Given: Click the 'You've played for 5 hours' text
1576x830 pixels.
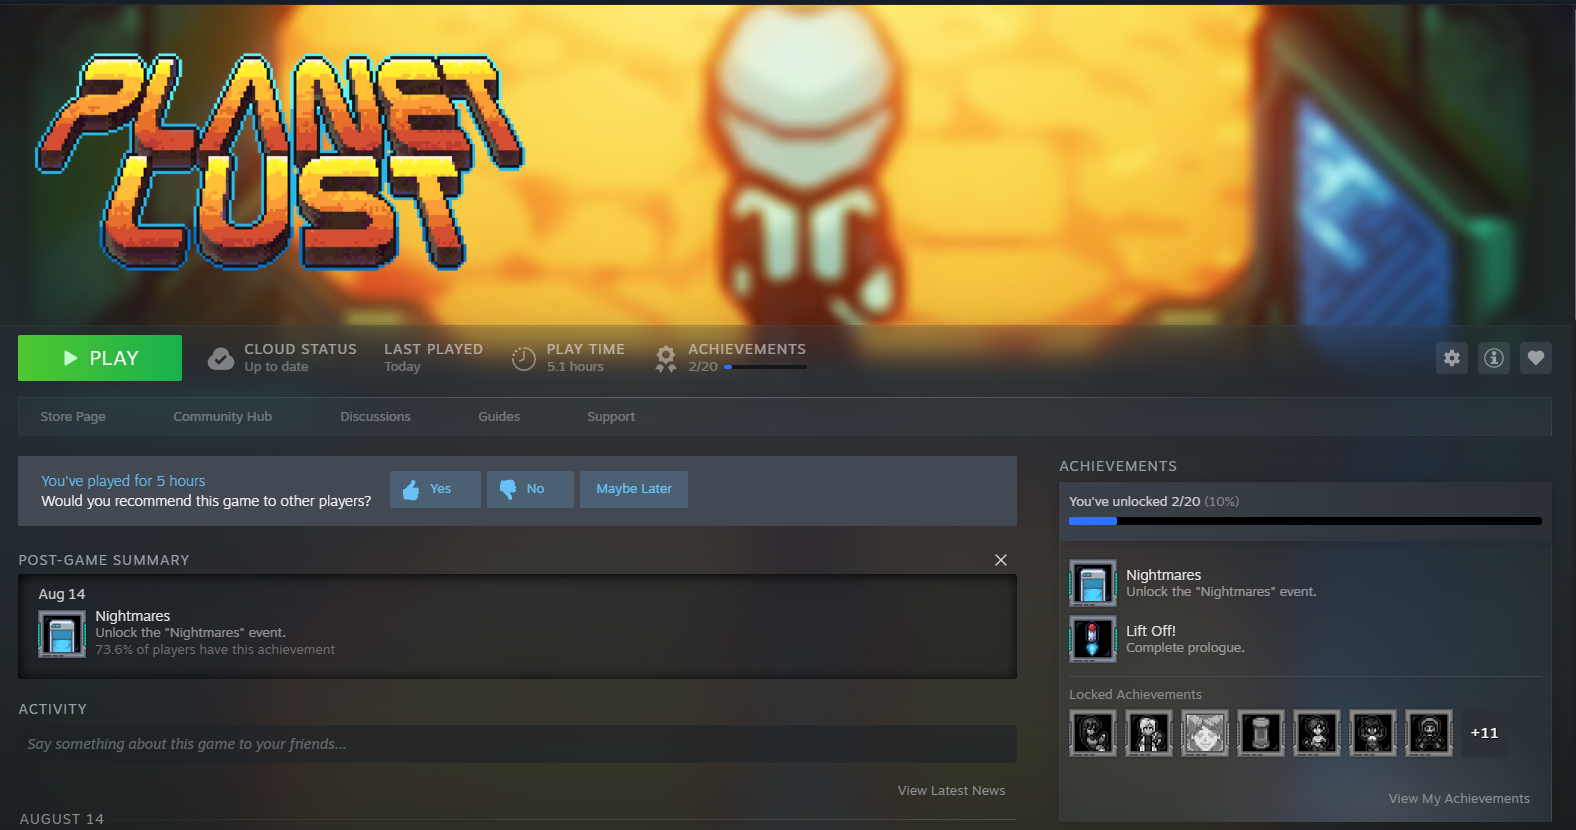Looking at the screenshot, I should pos(123,481).
